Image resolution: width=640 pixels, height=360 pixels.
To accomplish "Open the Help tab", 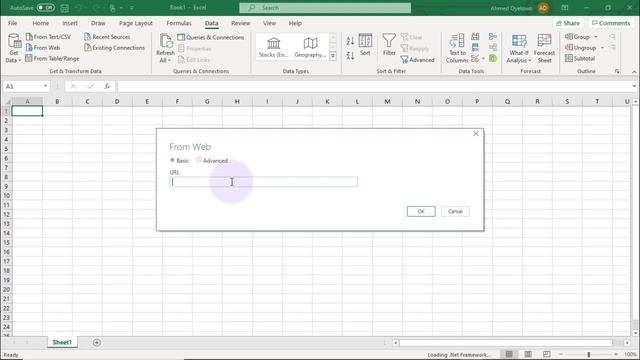I will 295,23.
